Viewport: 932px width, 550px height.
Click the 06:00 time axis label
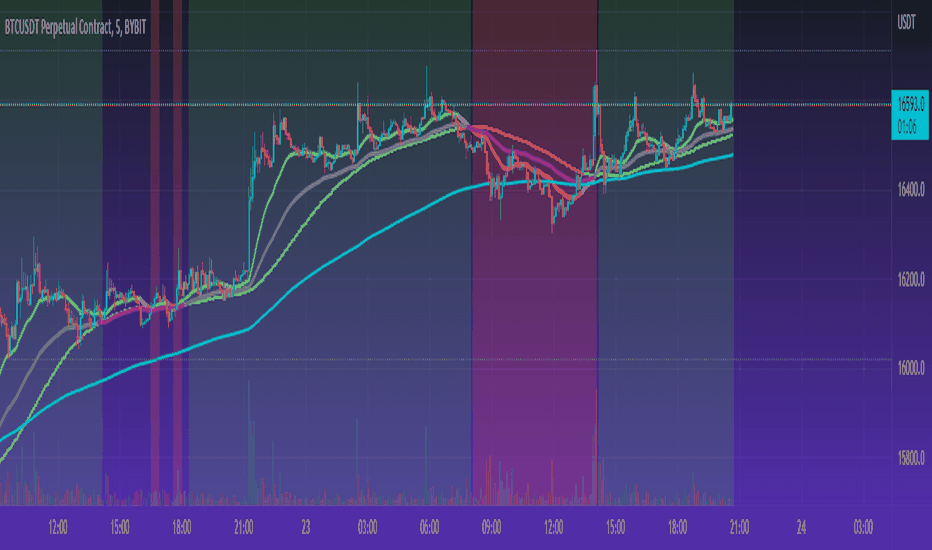tap(429, 527)
